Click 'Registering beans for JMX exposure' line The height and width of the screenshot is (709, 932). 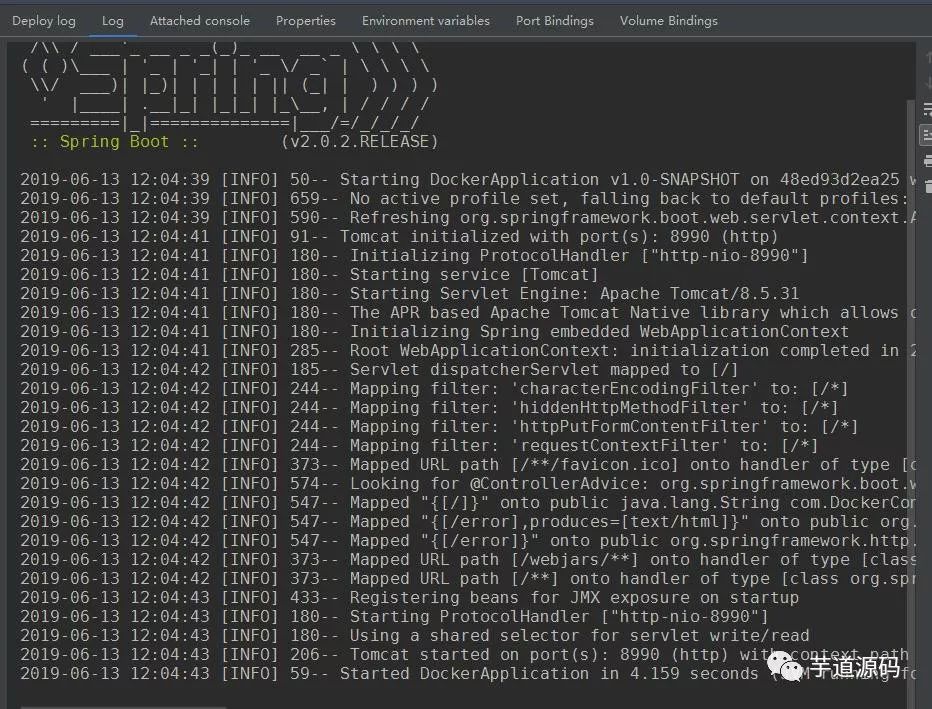point(410,598)
